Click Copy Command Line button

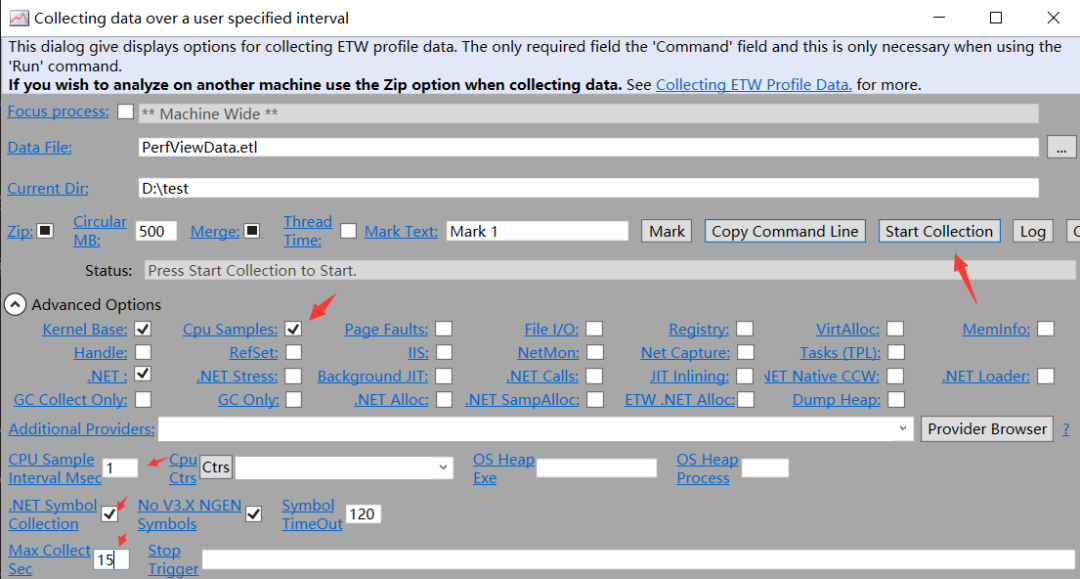[785, 231]
